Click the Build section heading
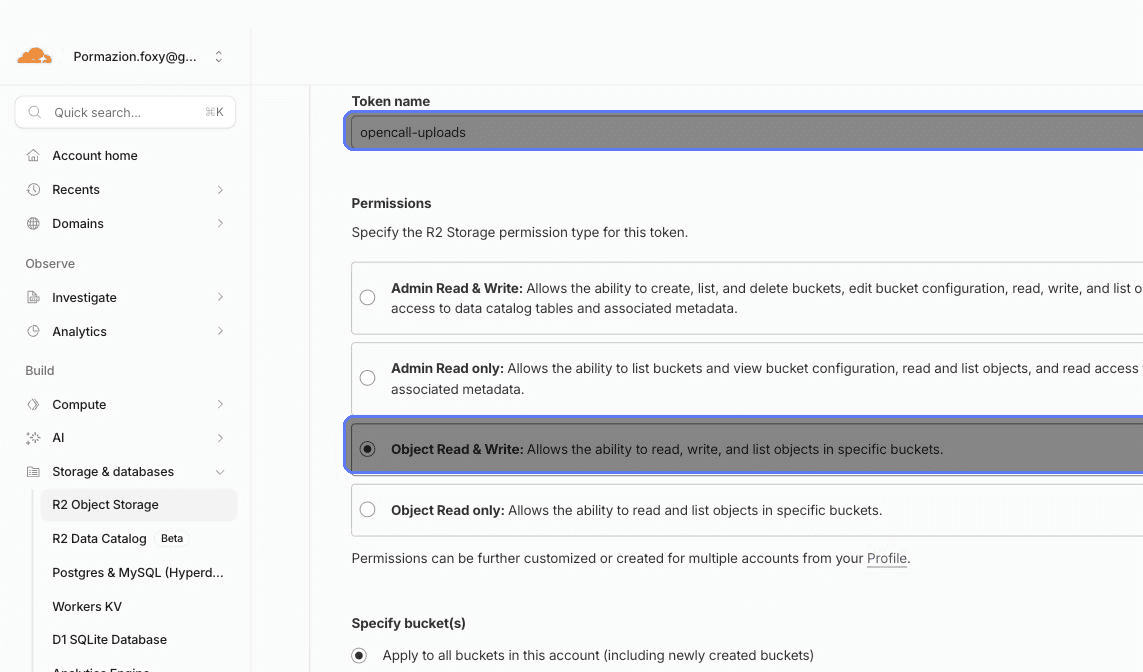Screen dimensions: 1143x672 click(x=39, y=370)
